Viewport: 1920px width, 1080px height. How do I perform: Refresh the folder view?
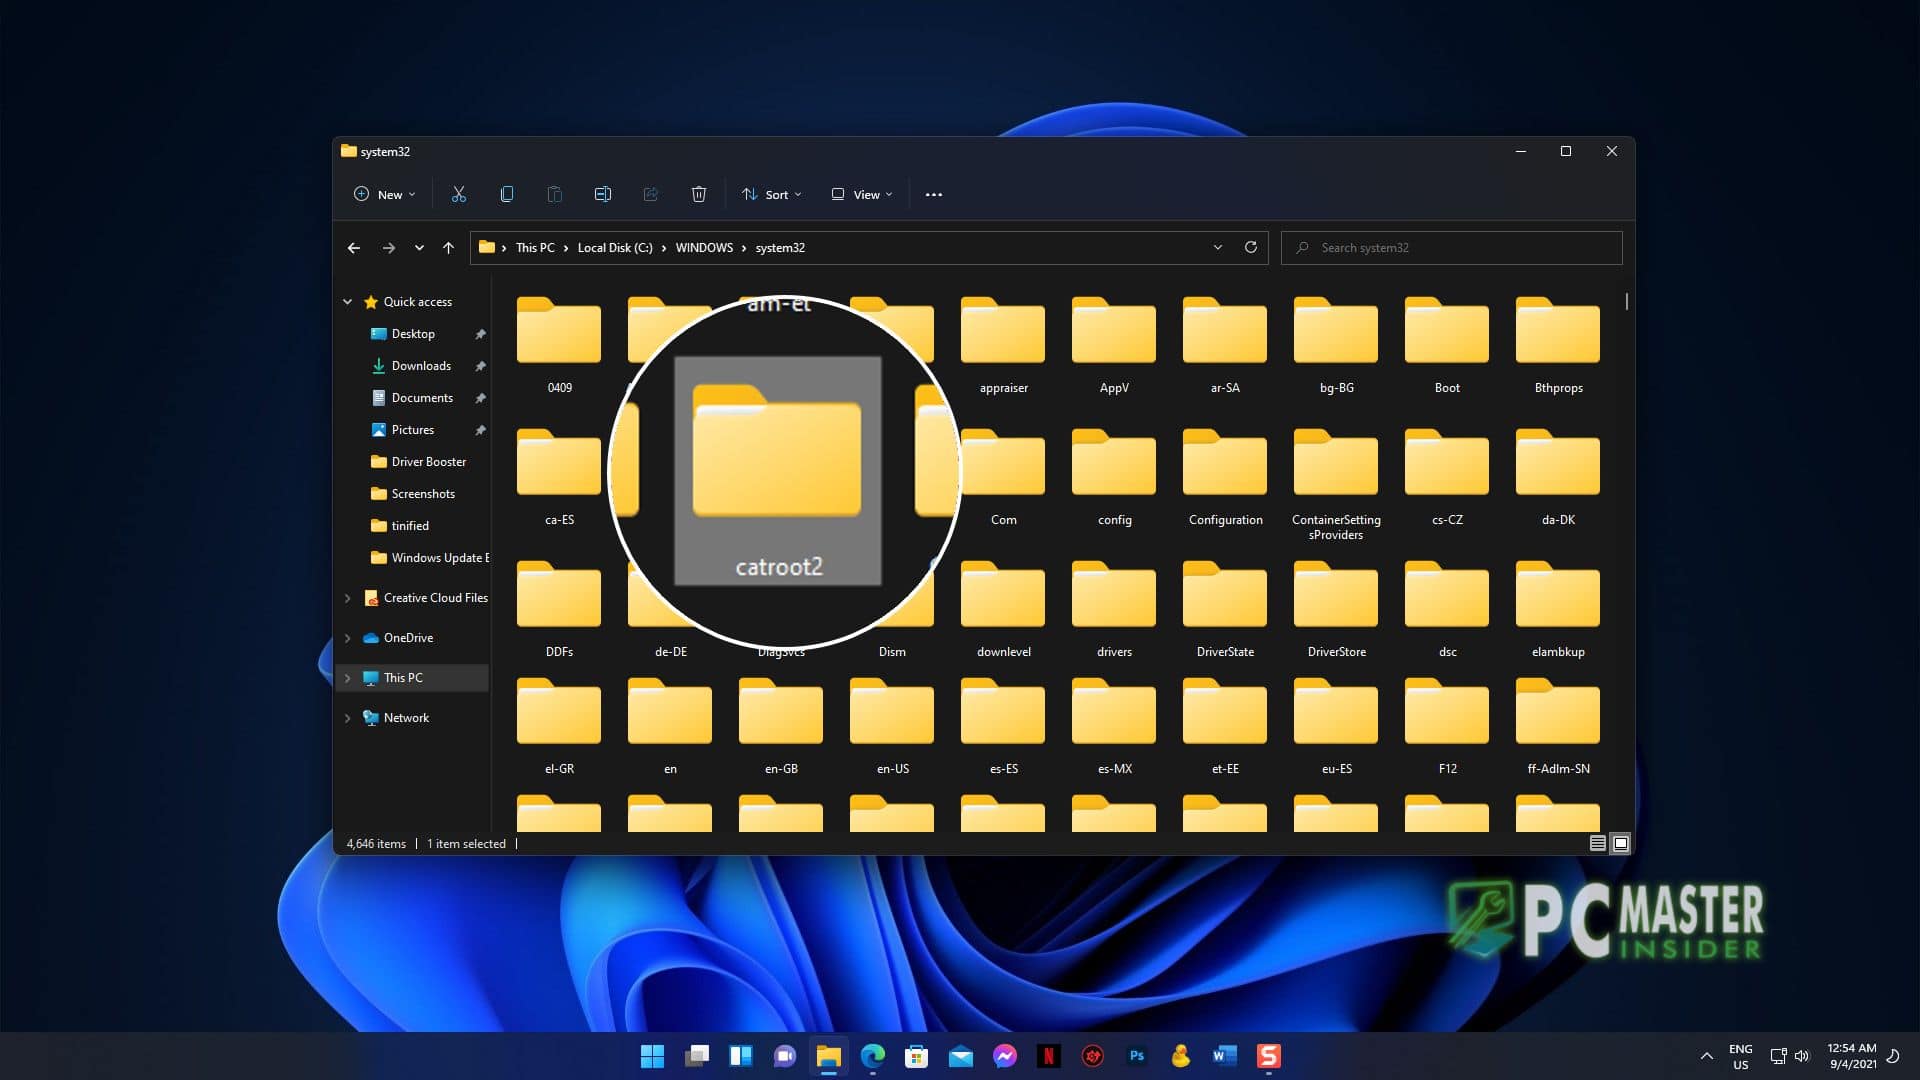[1251, 247]
